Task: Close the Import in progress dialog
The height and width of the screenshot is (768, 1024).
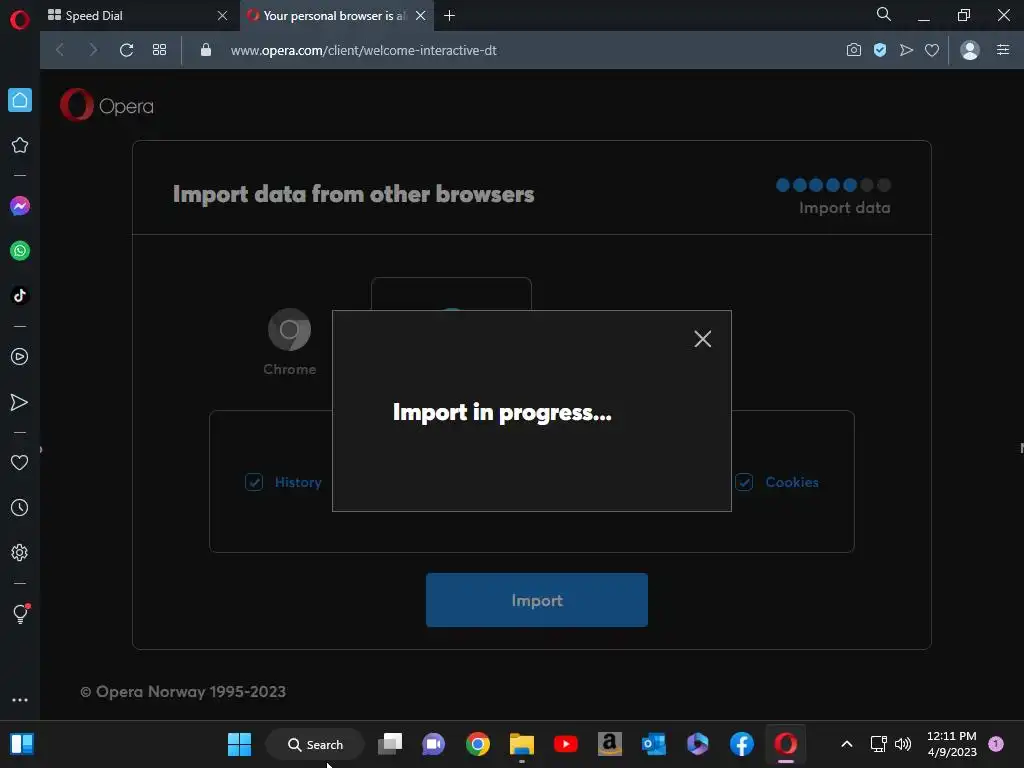Action: click(x=703, y=338)
